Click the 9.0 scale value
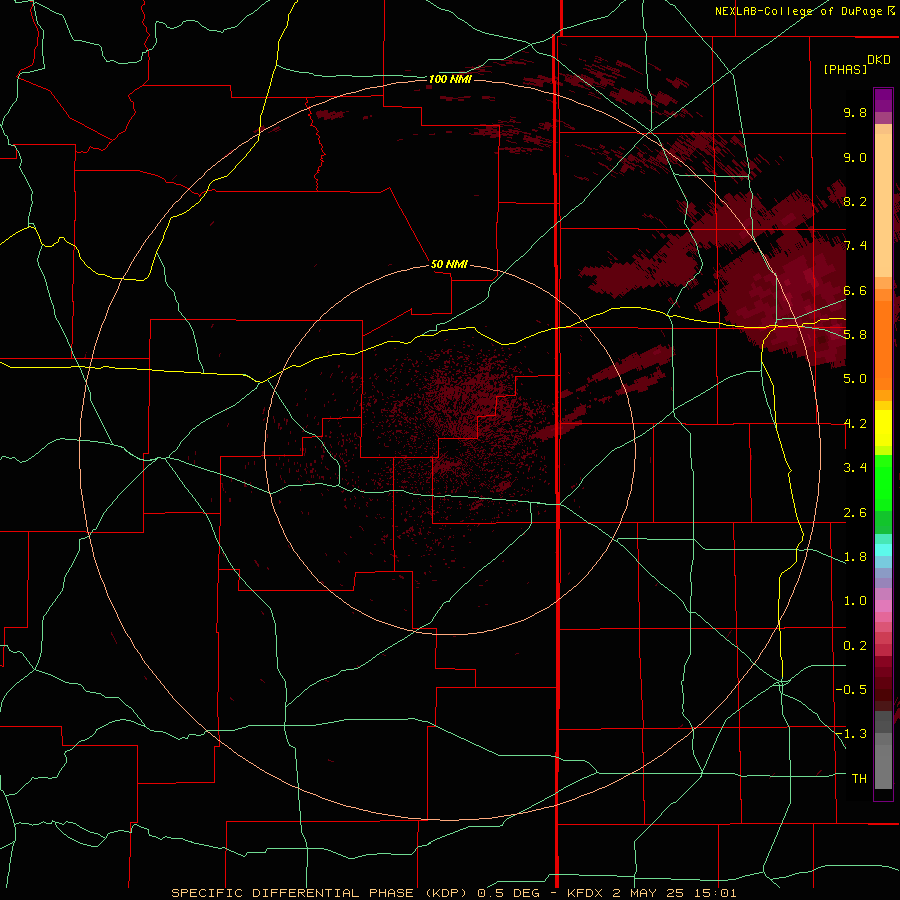This screenshot has height=900, width=900. [855, 157]
